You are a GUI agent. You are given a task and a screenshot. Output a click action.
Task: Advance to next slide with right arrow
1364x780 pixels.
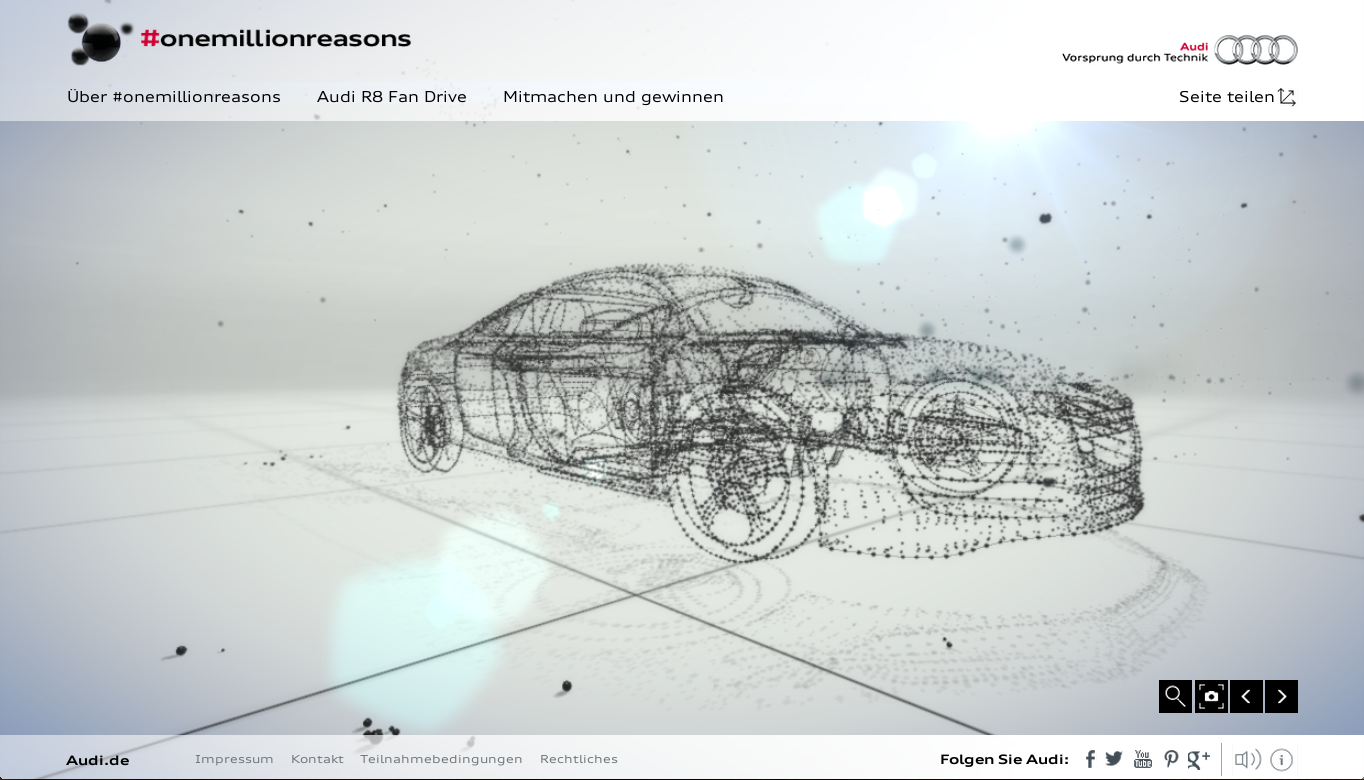point(1281,696)
